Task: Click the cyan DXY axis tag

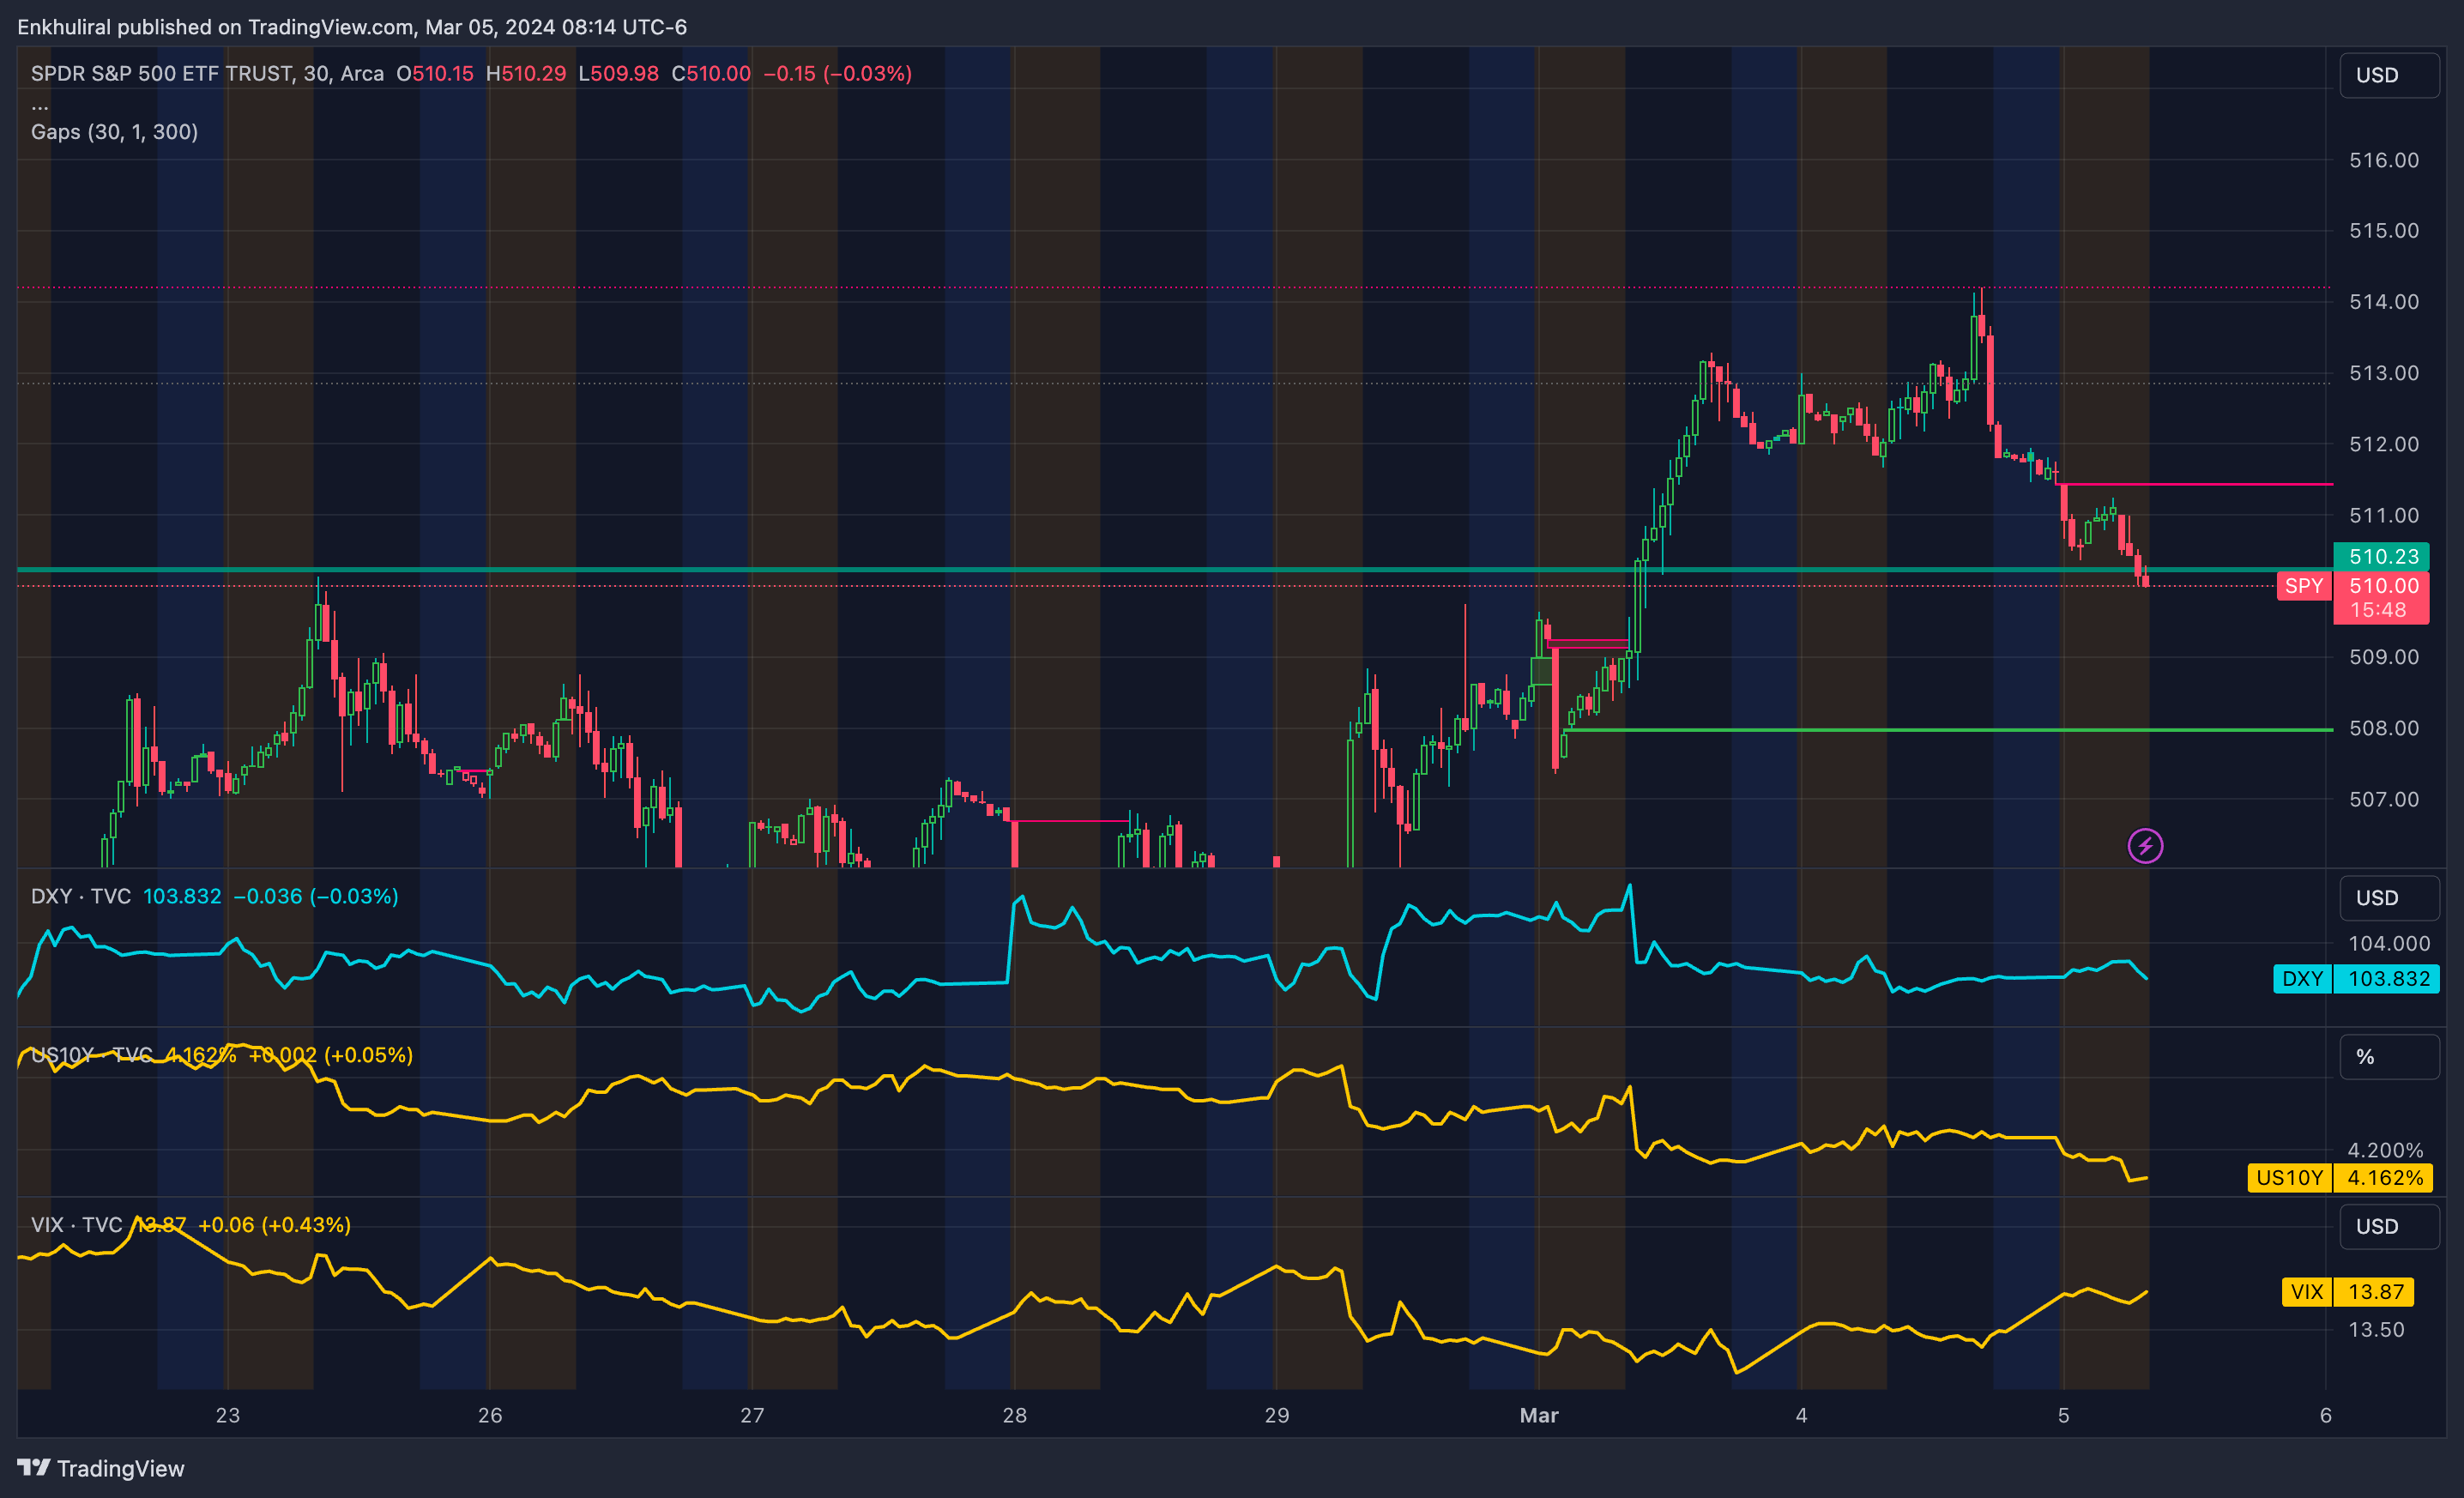Action: (x=2301, y=979)
